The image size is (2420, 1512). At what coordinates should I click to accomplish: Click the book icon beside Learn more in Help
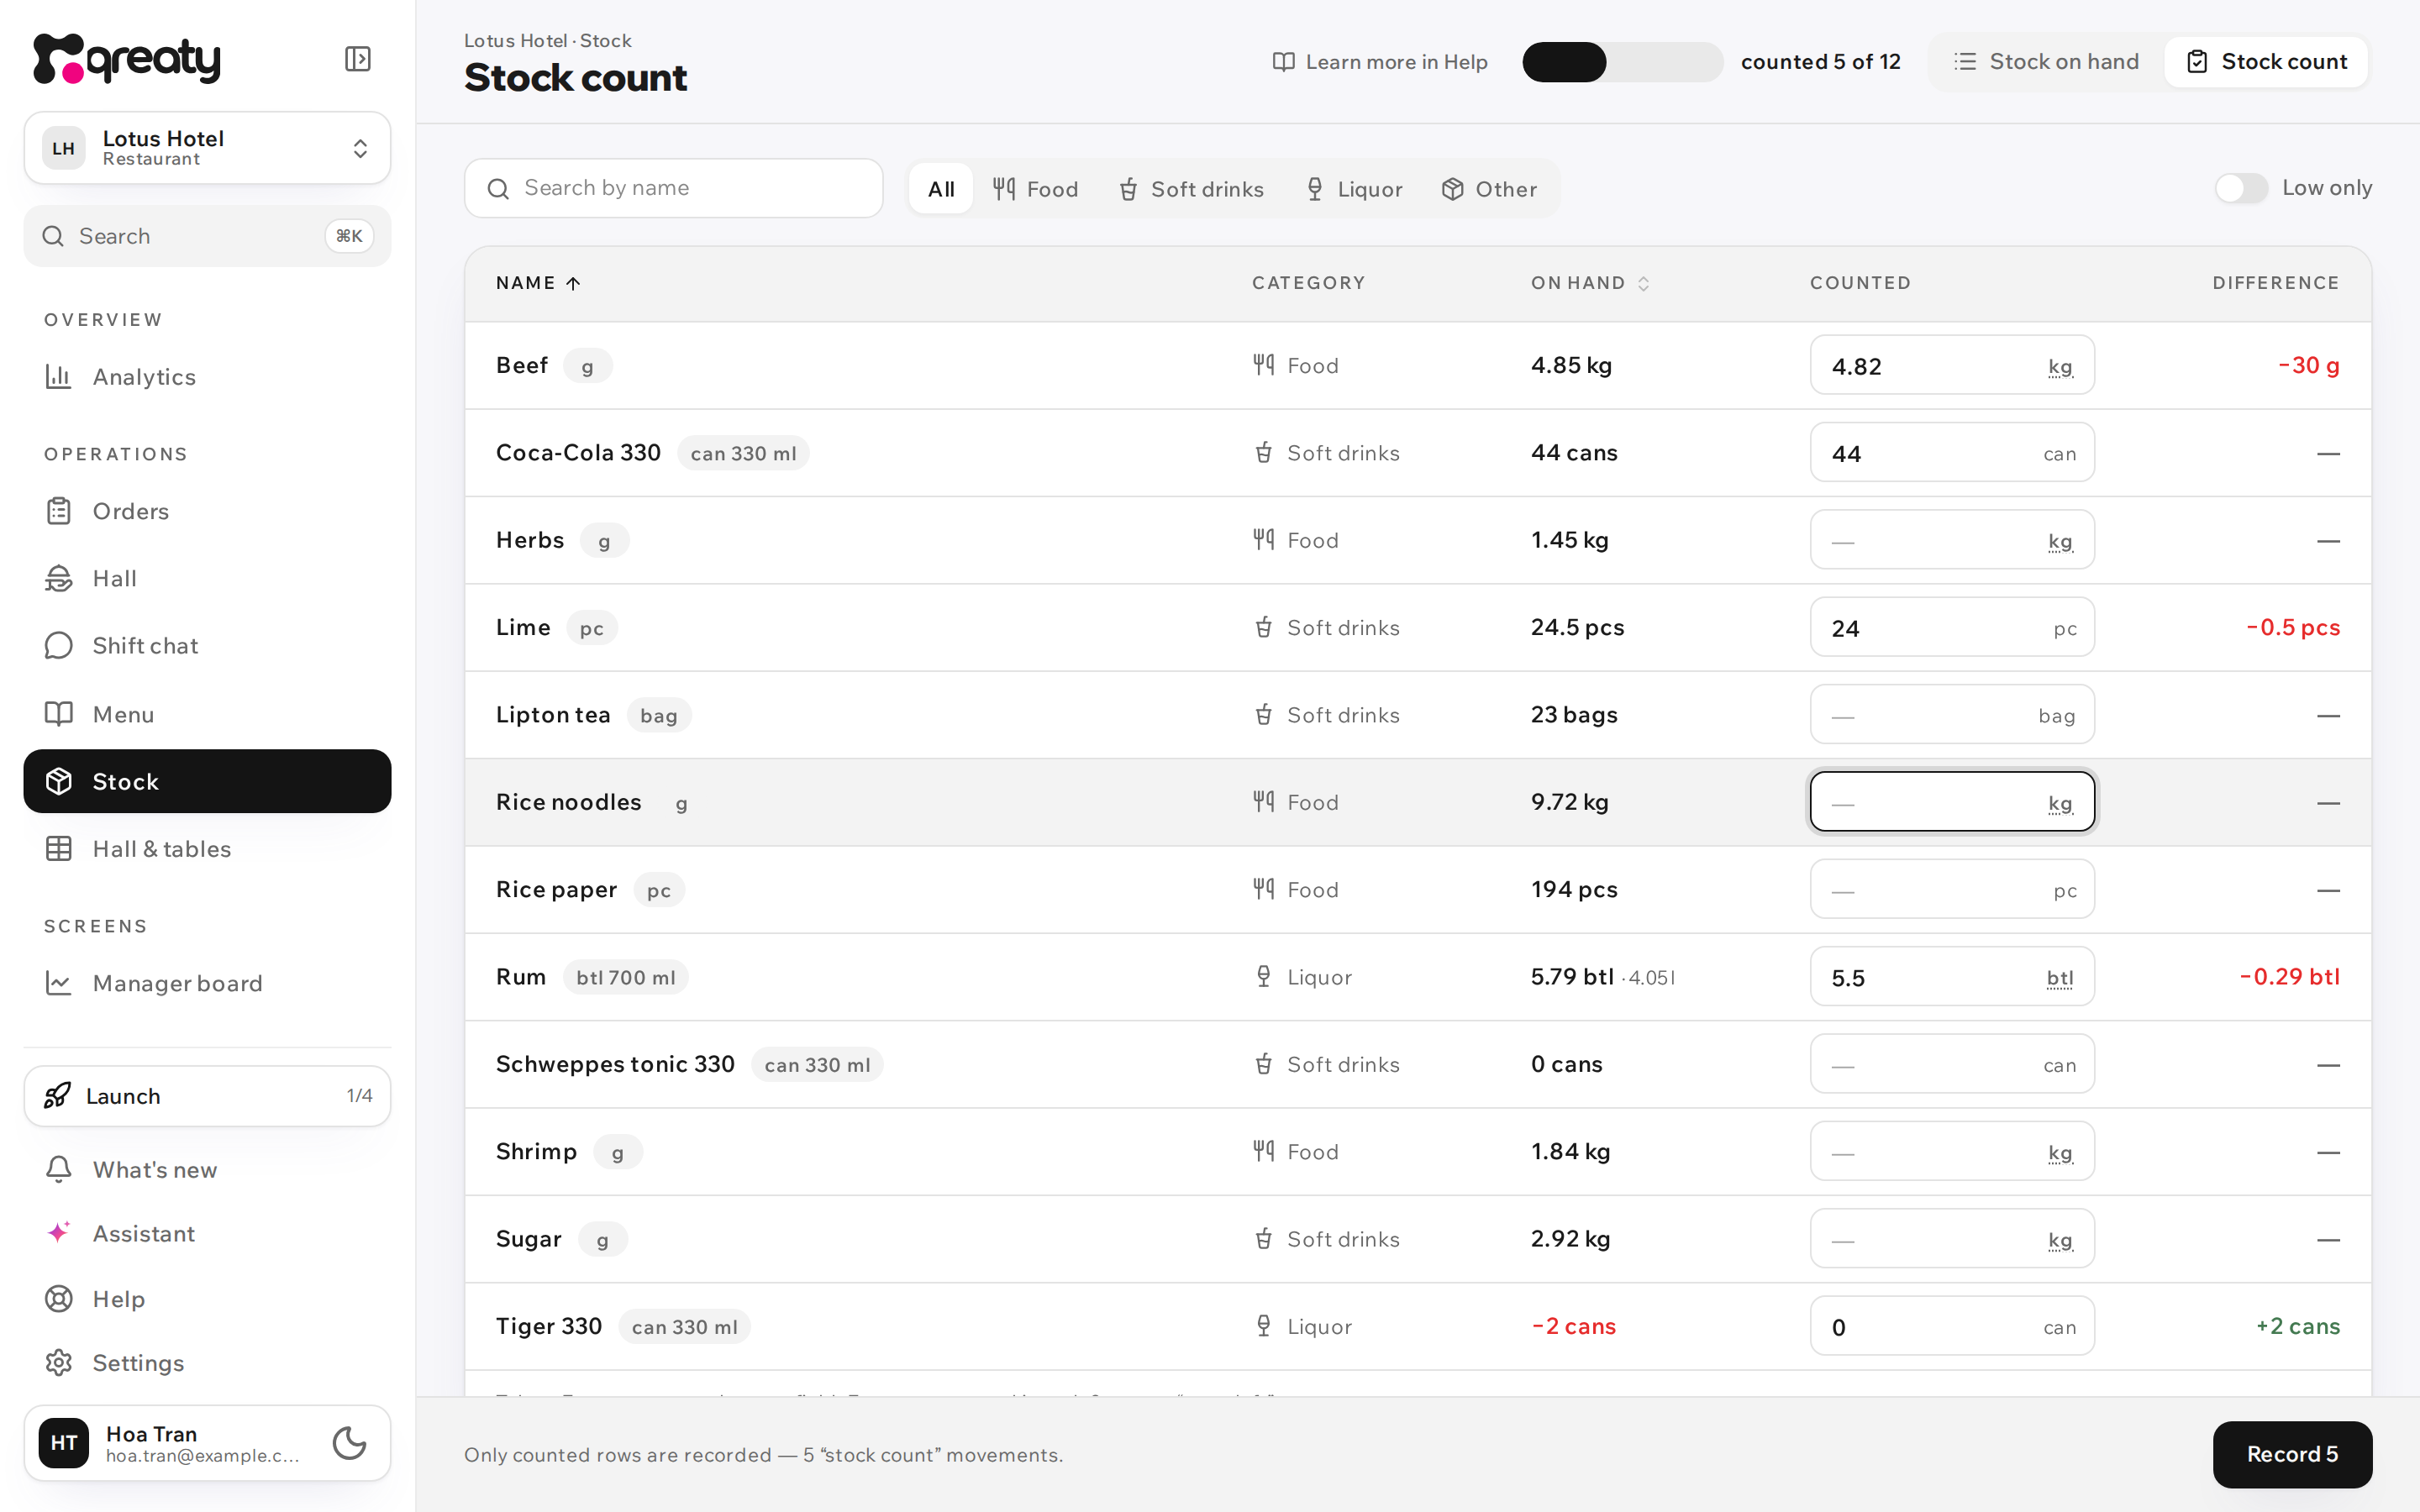pyautogui.click(x=1283, y=62)
